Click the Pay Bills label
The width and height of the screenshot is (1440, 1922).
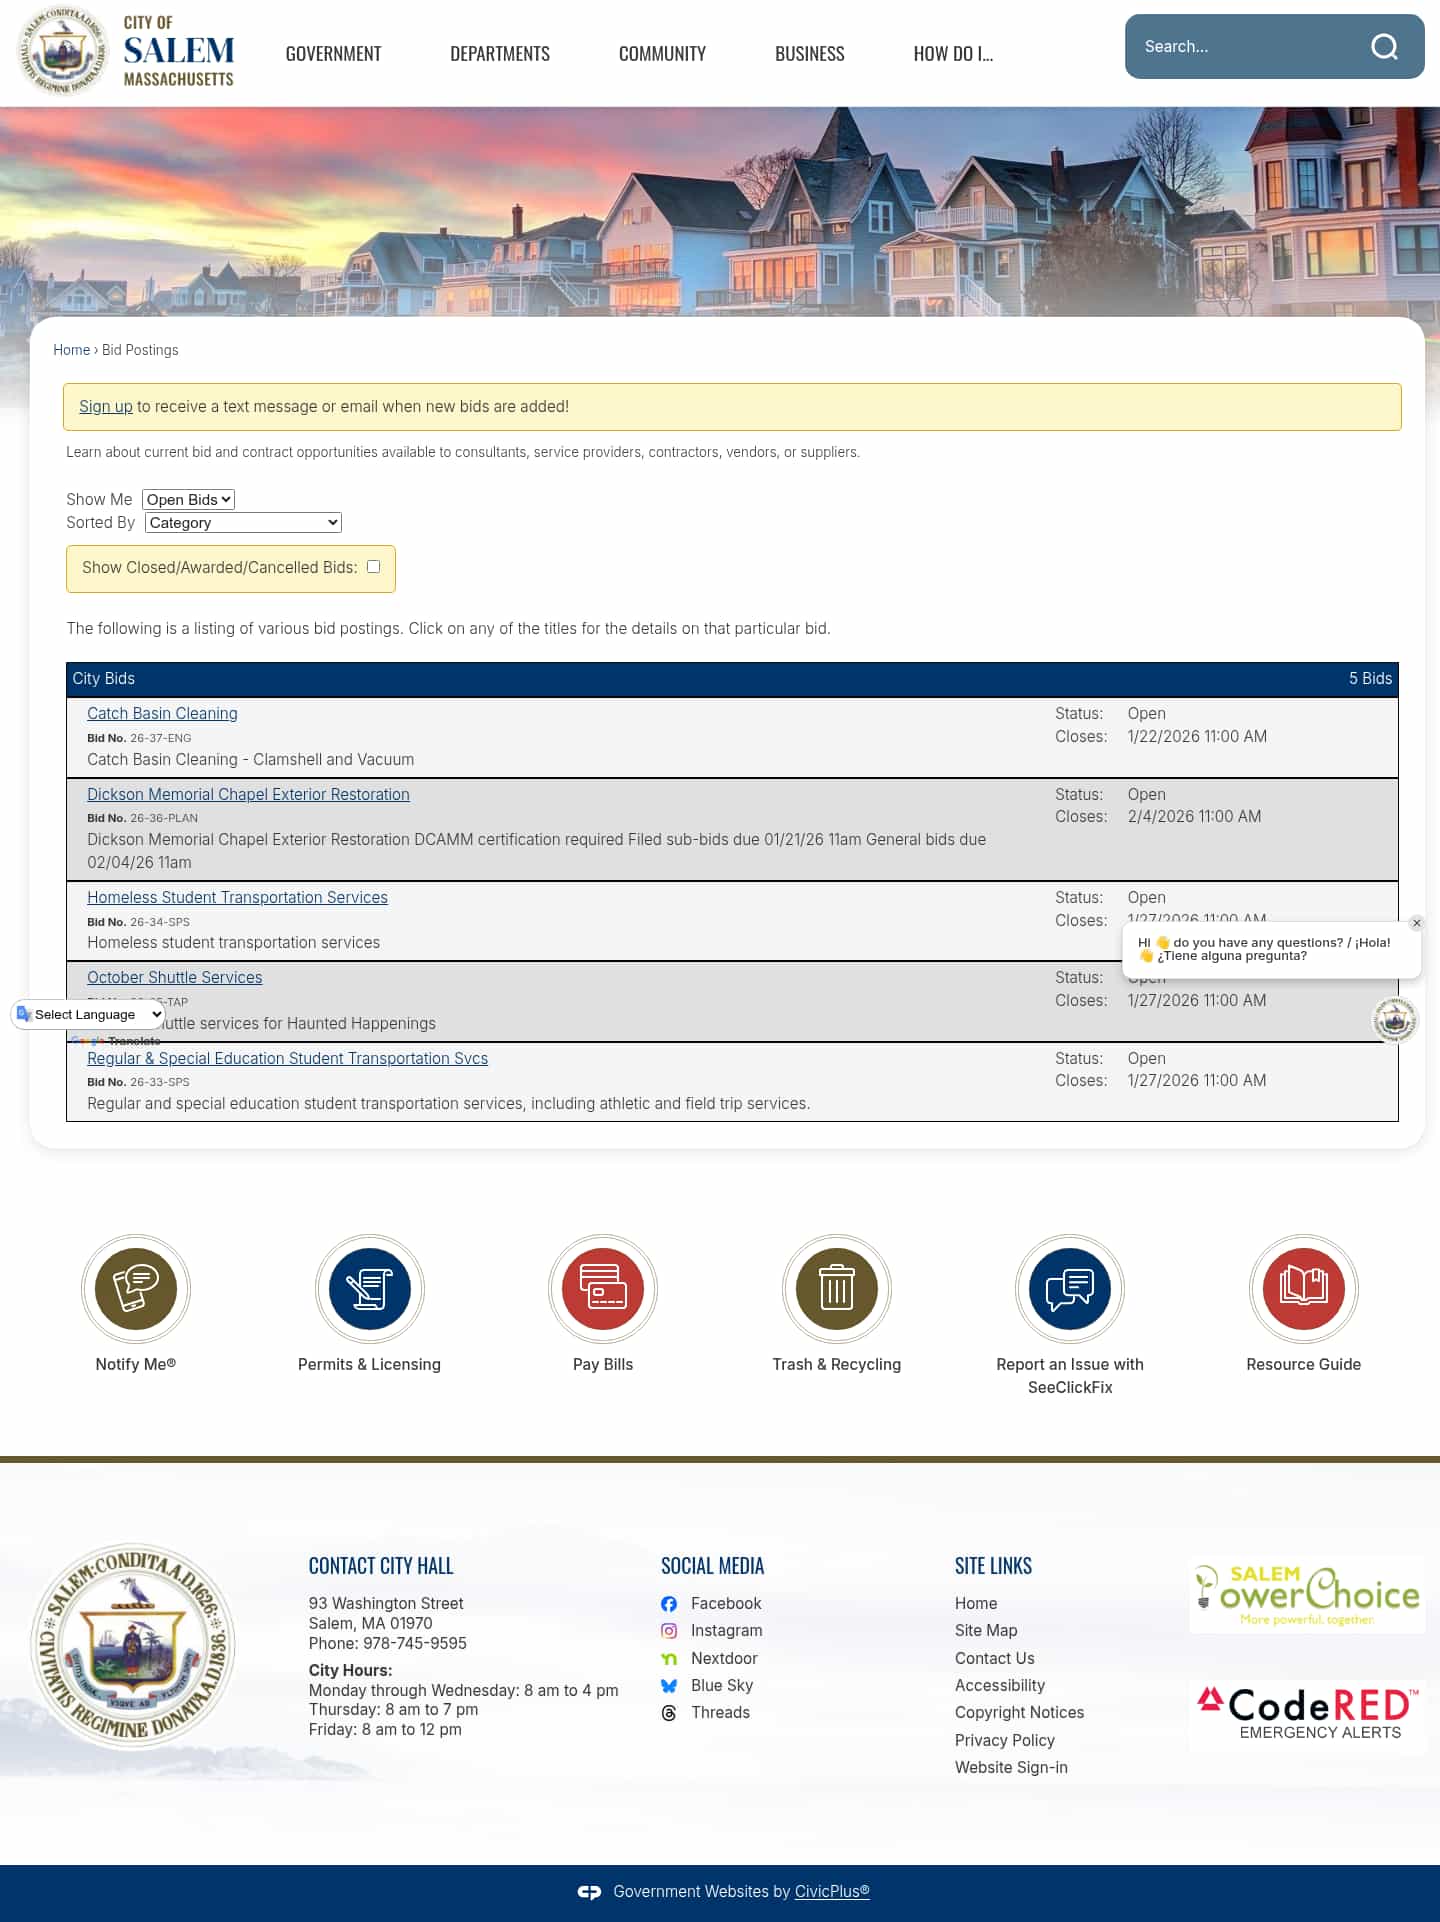click(x=603, y=1365)
